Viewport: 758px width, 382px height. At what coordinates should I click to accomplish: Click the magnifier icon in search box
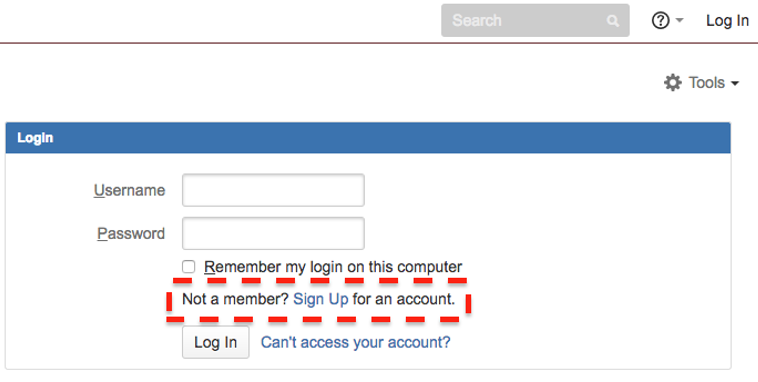click(612, 21)
